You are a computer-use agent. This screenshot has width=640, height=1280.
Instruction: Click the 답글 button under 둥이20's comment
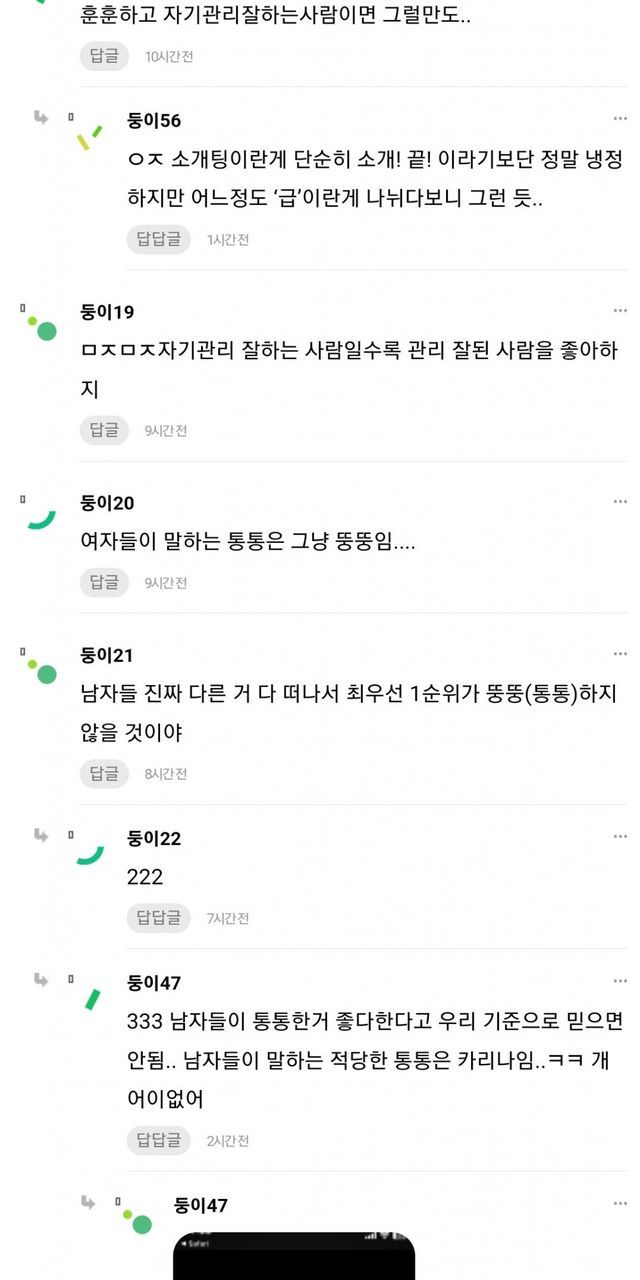coord(104,582)
